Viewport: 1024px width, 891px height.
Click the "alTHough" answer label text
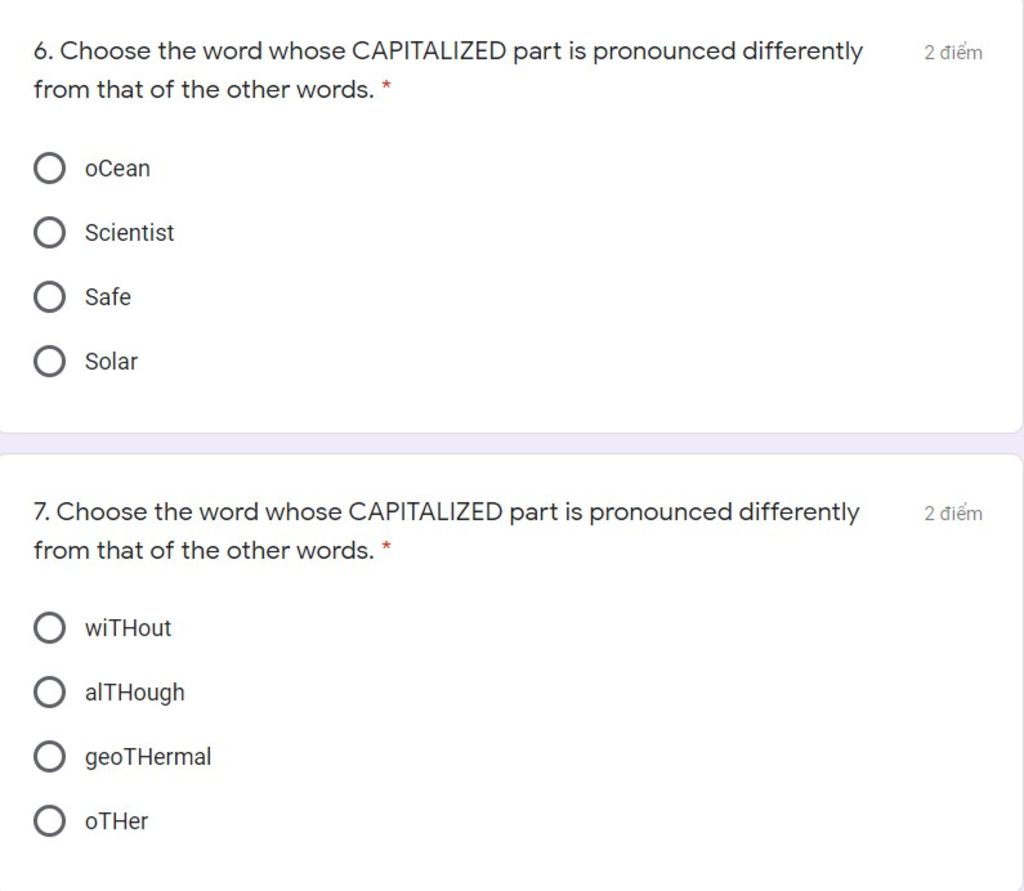point(135,692)
